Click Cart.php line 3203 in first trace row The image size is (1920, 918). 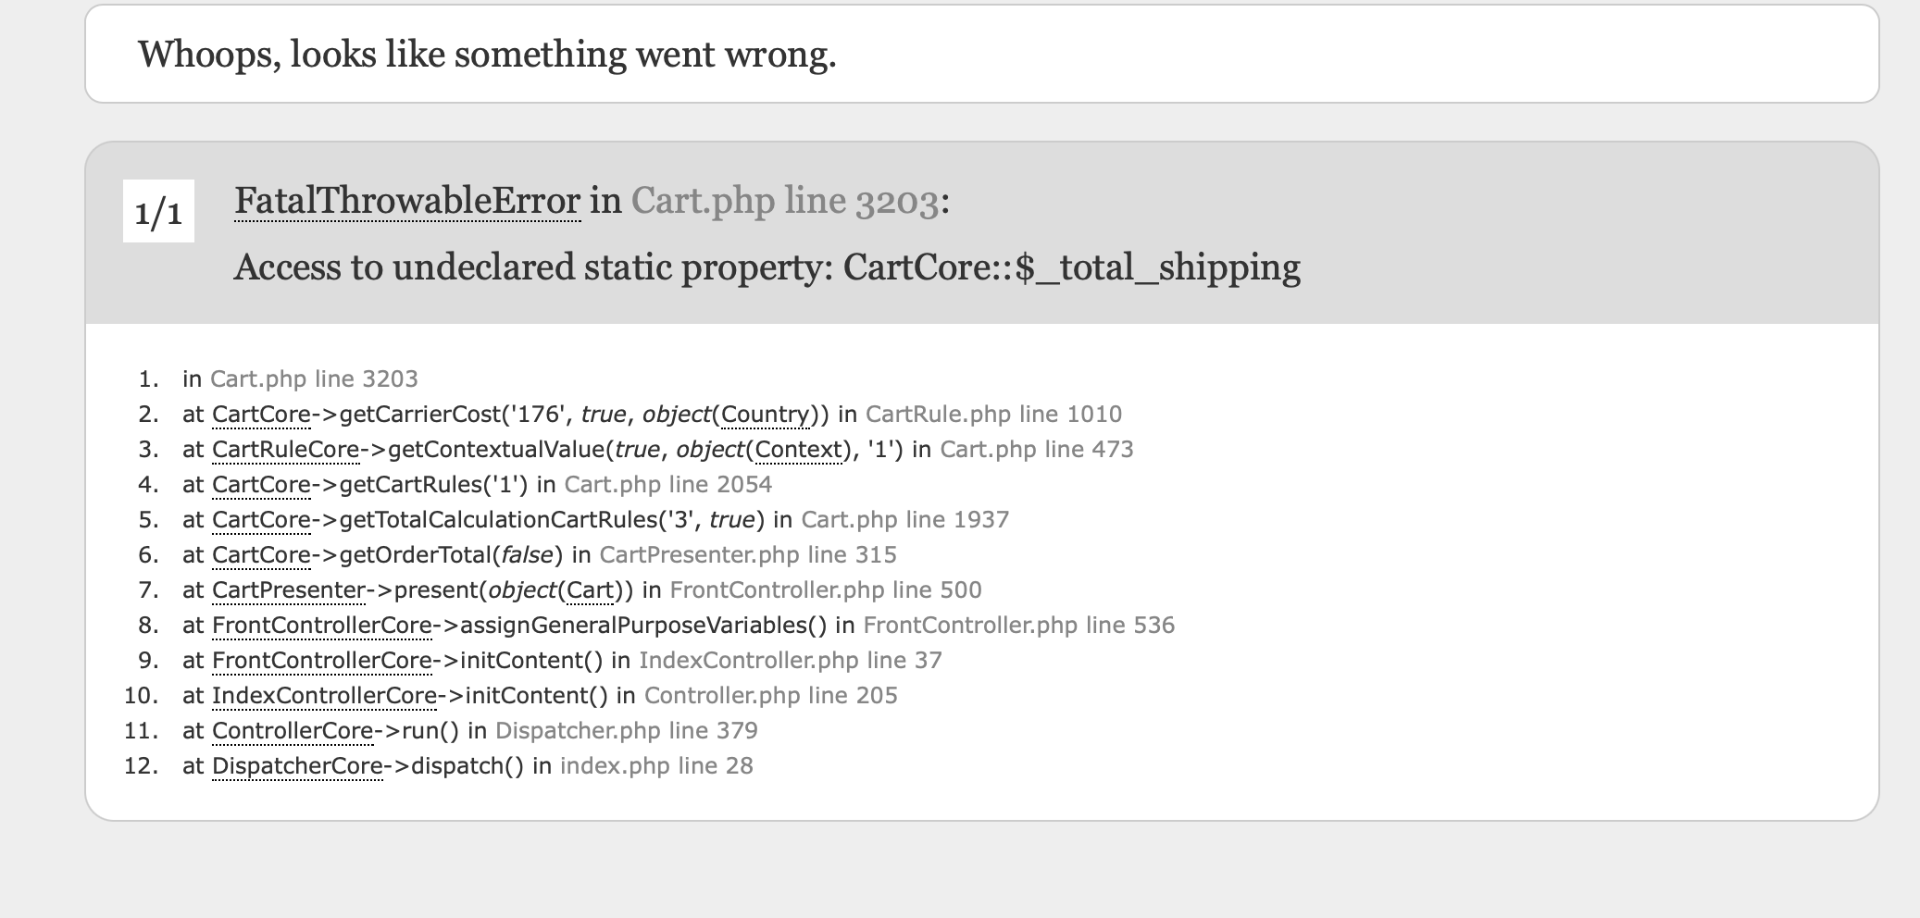click(314, 379)
